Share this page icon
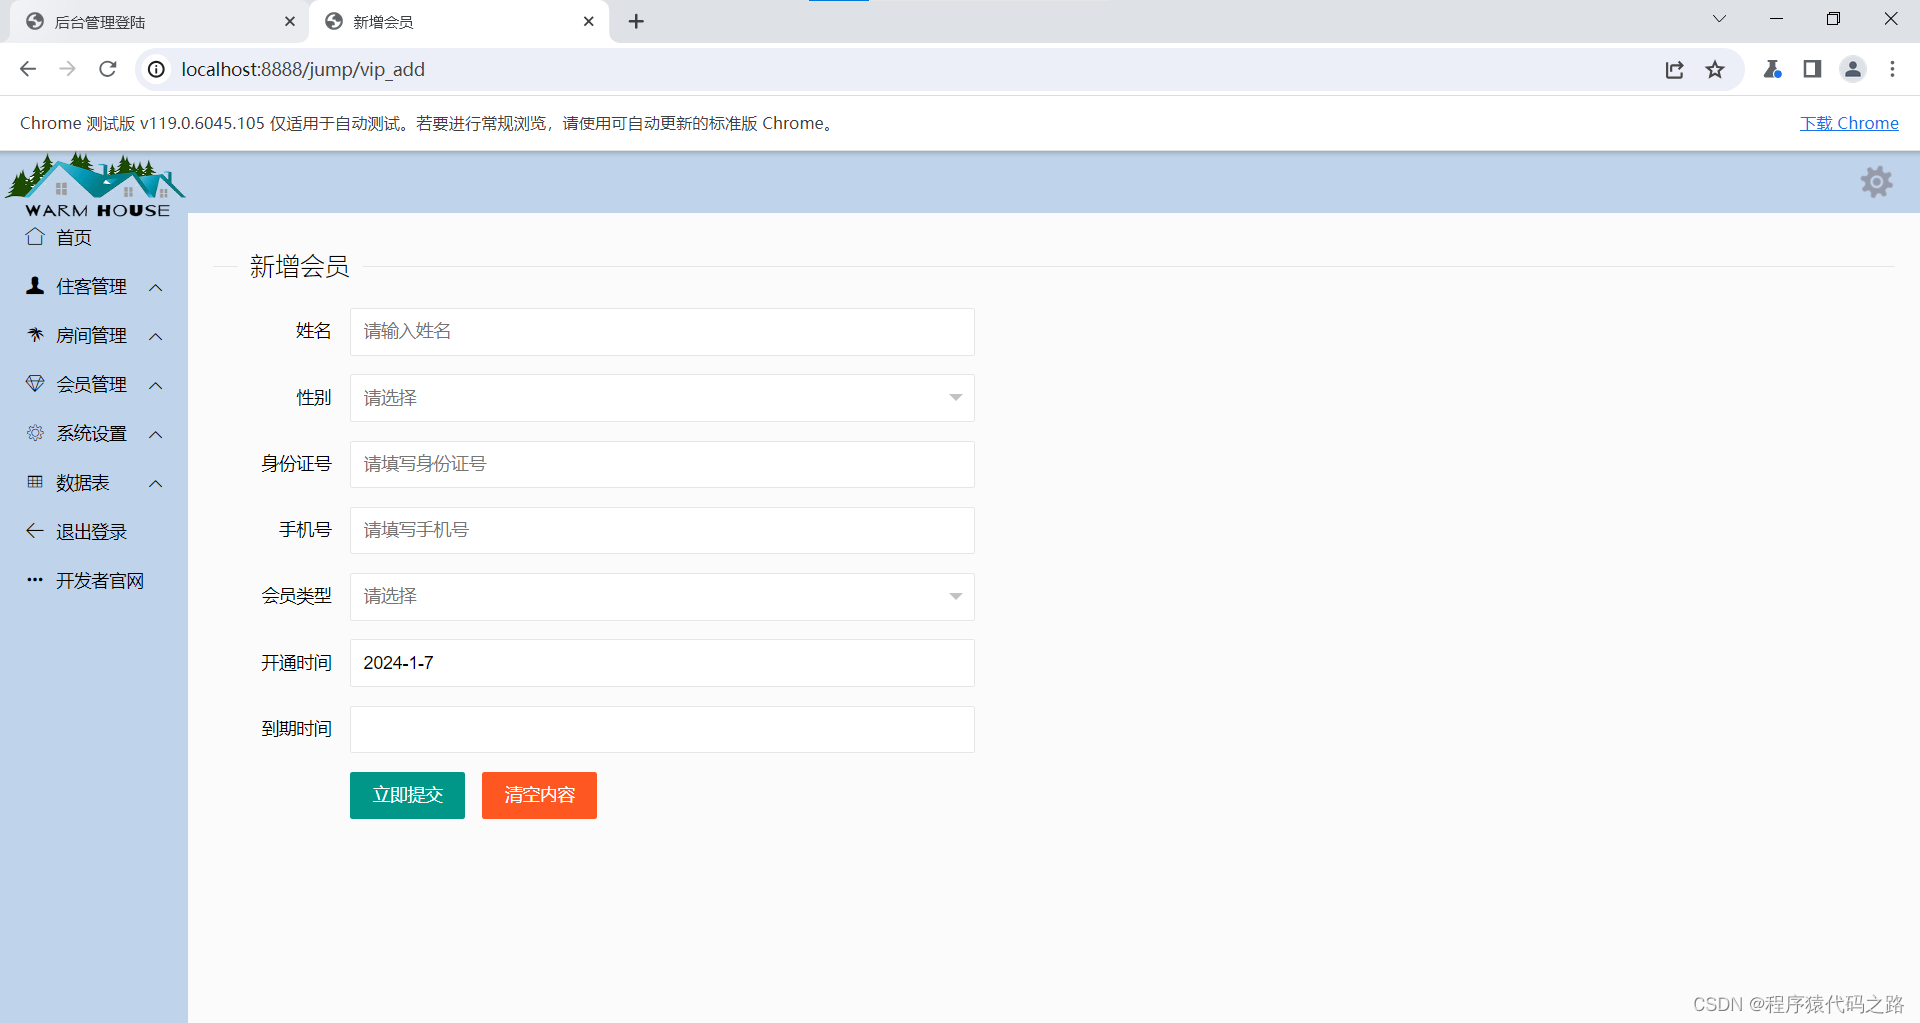Viewport: 1920px width, 1023px height. [1675, 69]
